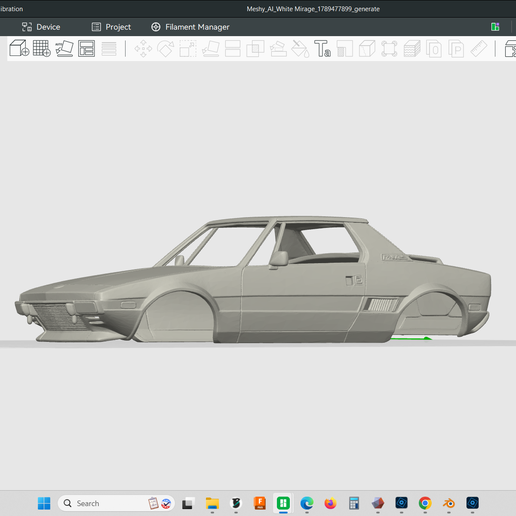
Task: Click the bordered square icon with shaded bar
Action: tap(345, 49)
